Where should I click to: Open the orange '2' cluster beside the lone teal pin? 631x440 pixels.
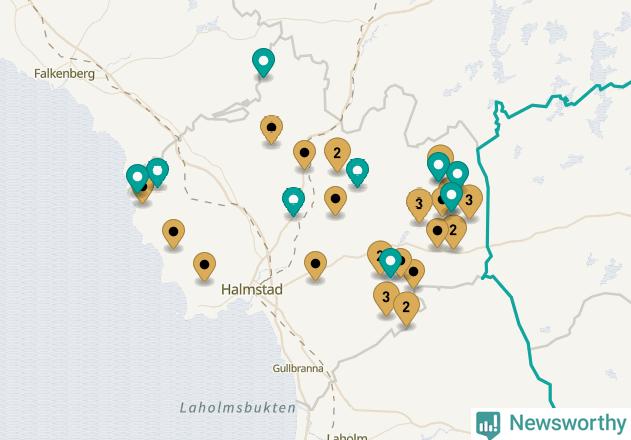(337, 155)
